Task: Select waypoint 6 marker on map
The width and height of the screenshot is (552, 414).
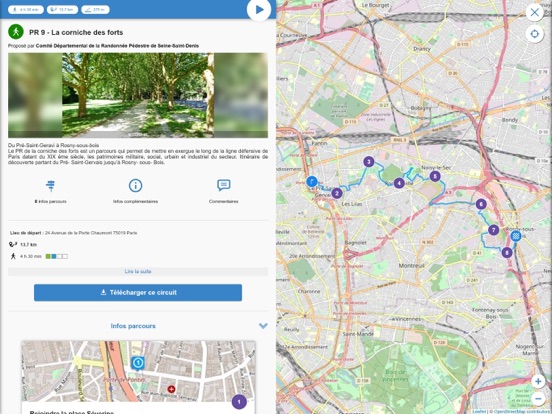Action: click(481, 204)
